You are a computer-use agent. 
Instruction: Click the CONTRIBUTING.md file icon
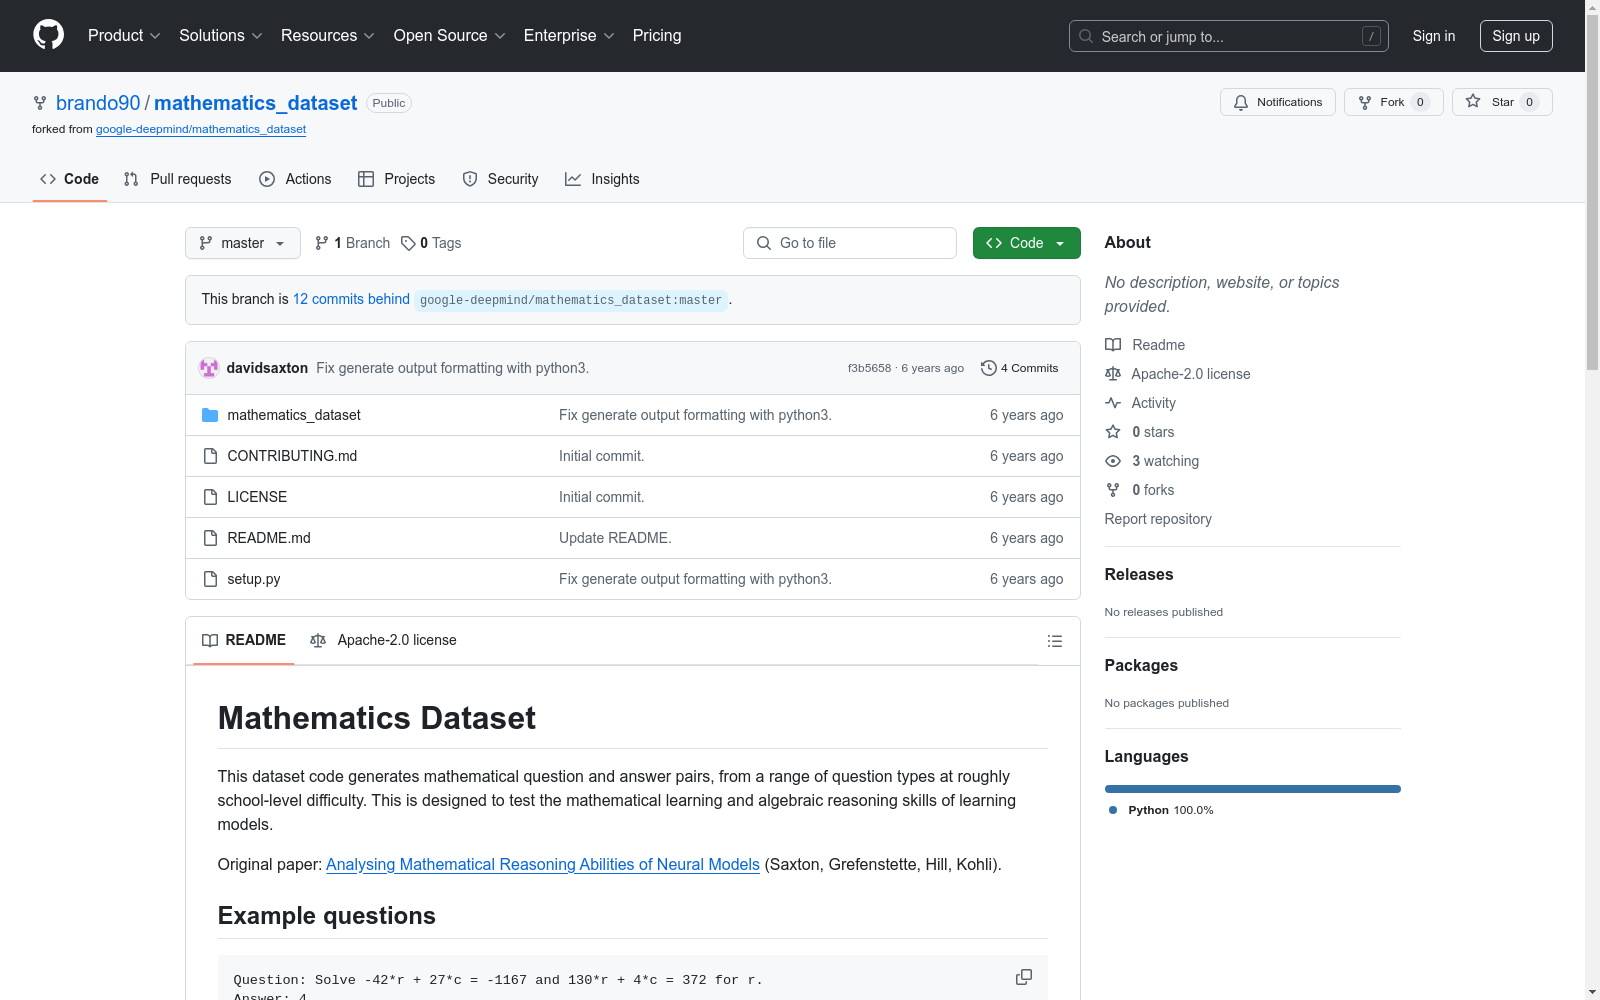[x=210, y=456]
